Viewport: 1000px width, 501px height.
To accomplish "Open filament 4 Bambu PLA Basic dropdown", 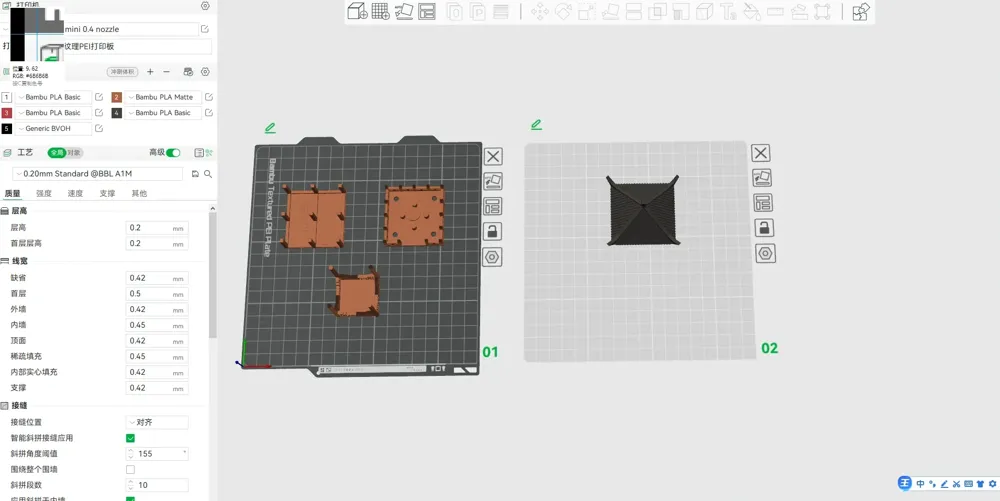I will 163,113.
